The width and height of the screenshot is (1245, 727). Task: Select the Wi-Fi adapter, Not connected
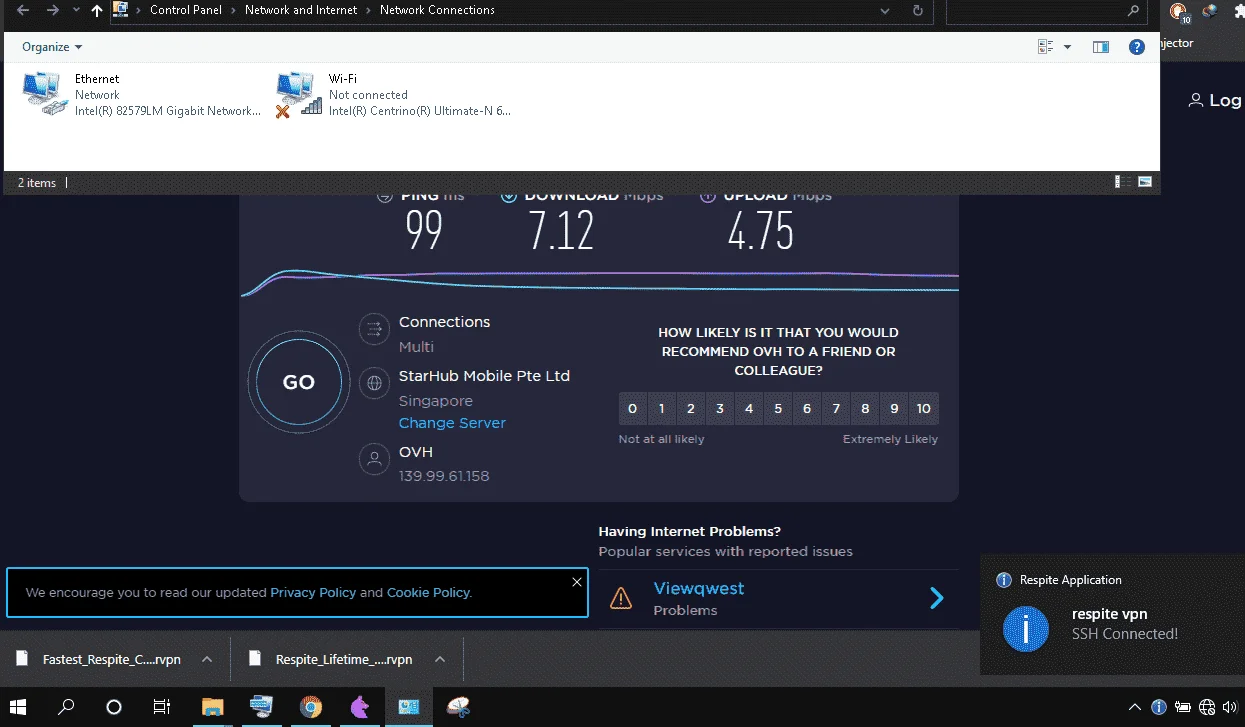(394, 95)
